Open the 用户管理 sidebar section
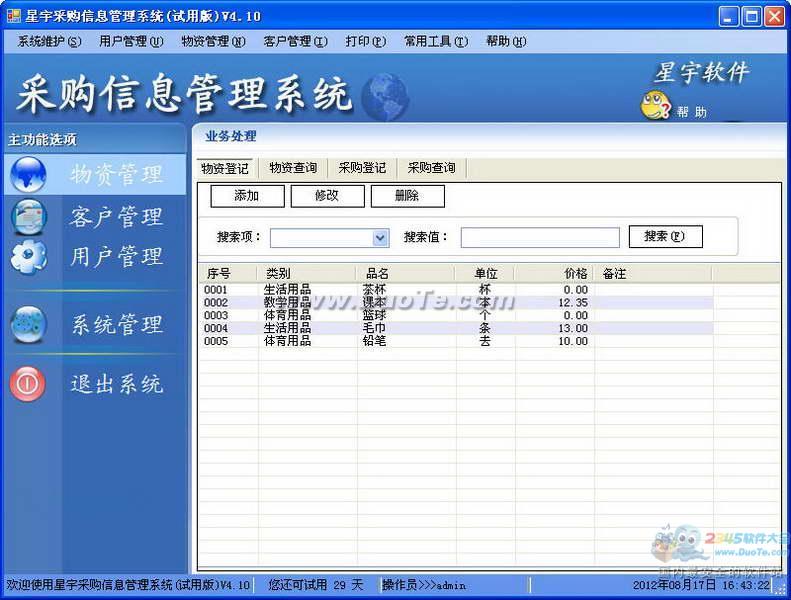Viewport: 791px width, 600px height. (117, 256)
